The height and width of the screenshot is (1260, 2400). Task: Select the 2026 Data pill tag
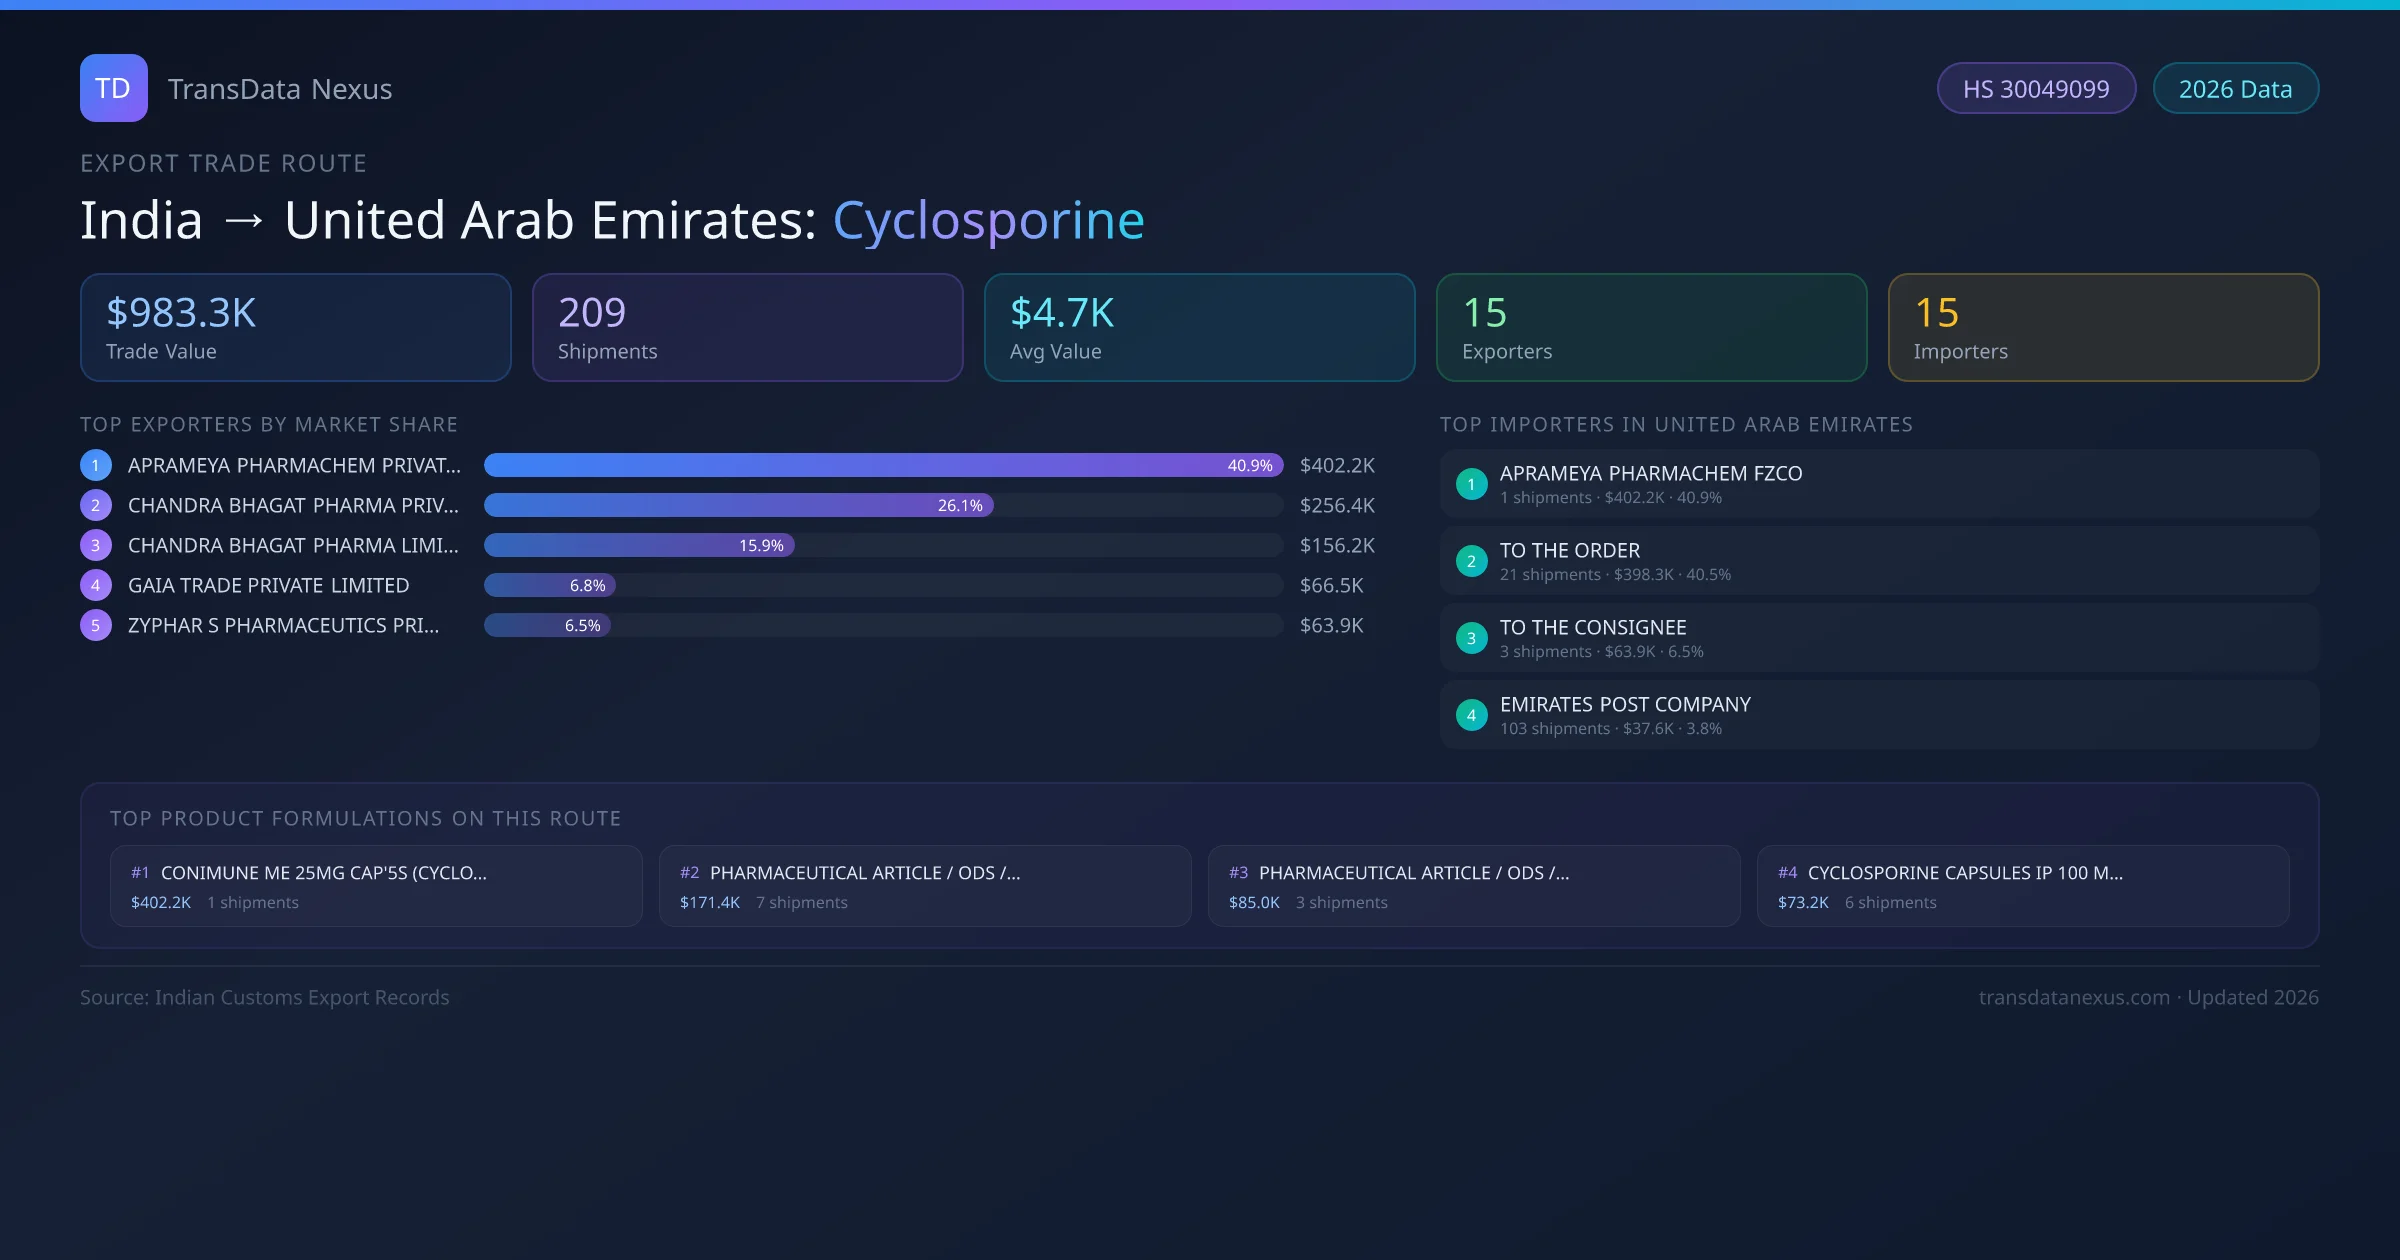[2235, 89]
